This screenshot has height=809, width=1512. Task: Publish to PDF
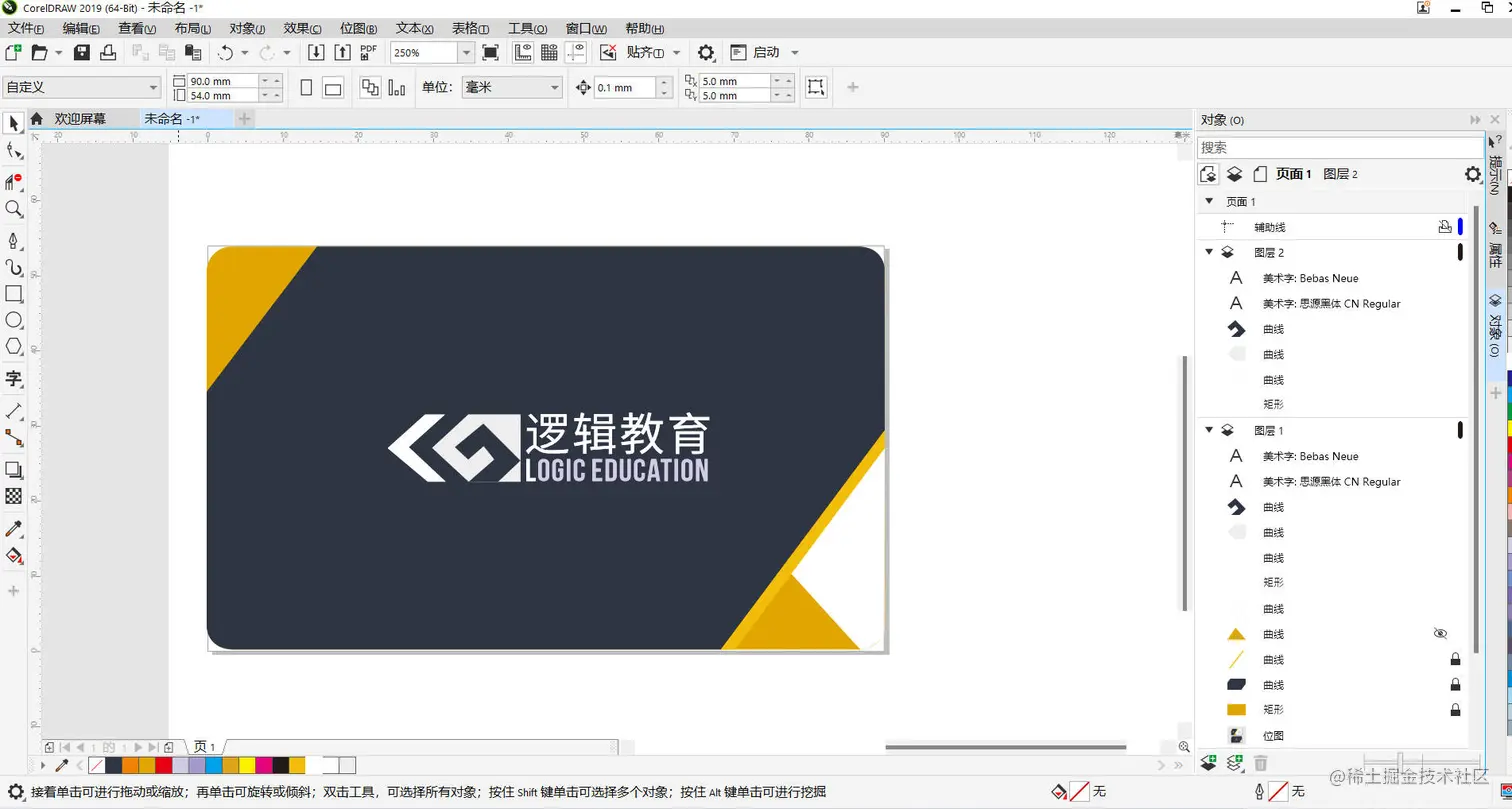tap(369, 52)
